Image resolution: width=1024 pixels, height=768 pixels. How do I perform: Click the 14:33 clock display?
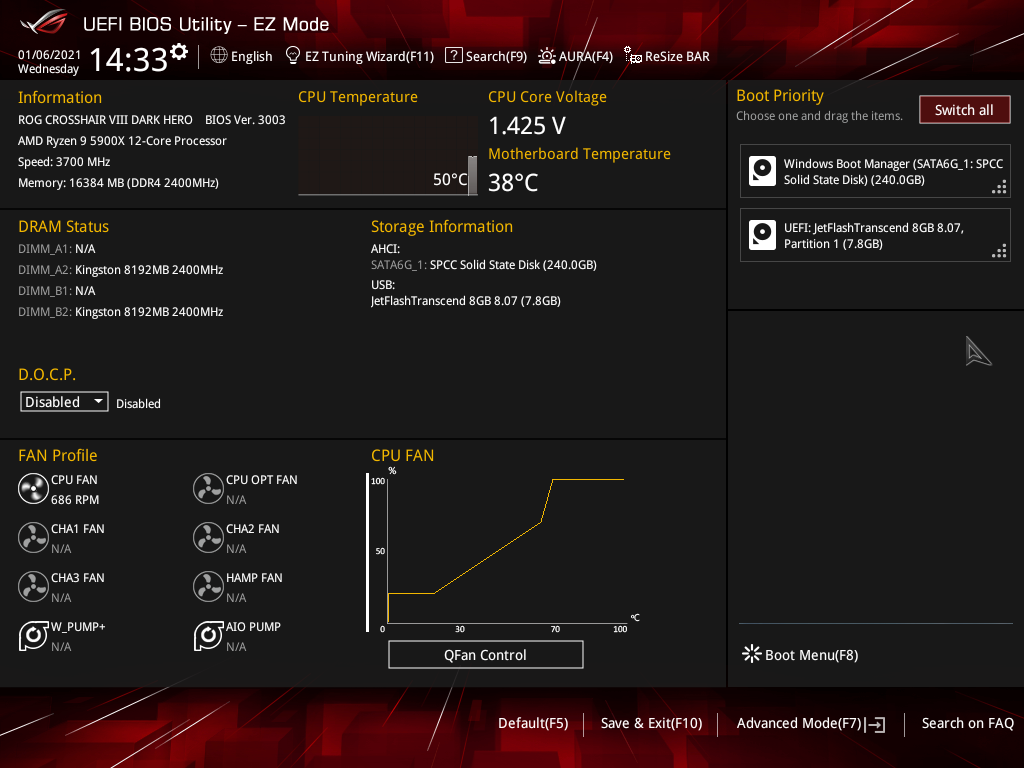coord(129,59)
